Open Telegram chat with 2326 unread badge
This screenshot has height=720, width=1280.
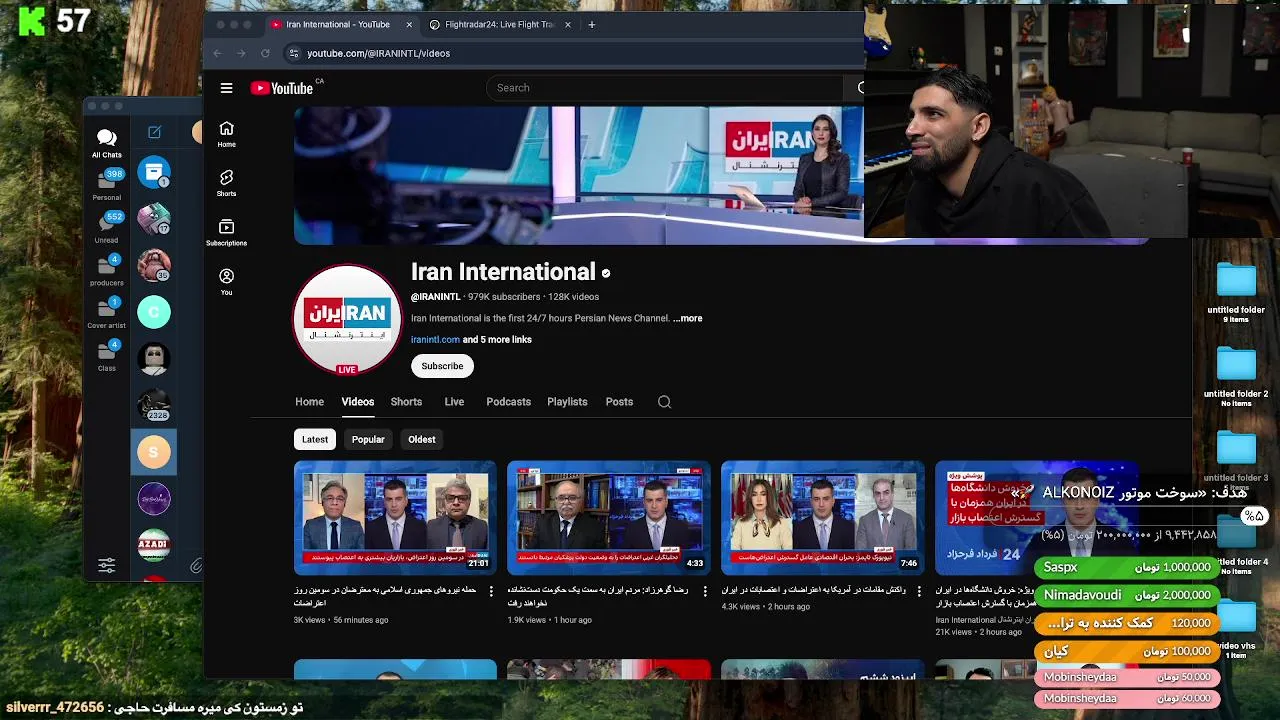click(154, 405)
